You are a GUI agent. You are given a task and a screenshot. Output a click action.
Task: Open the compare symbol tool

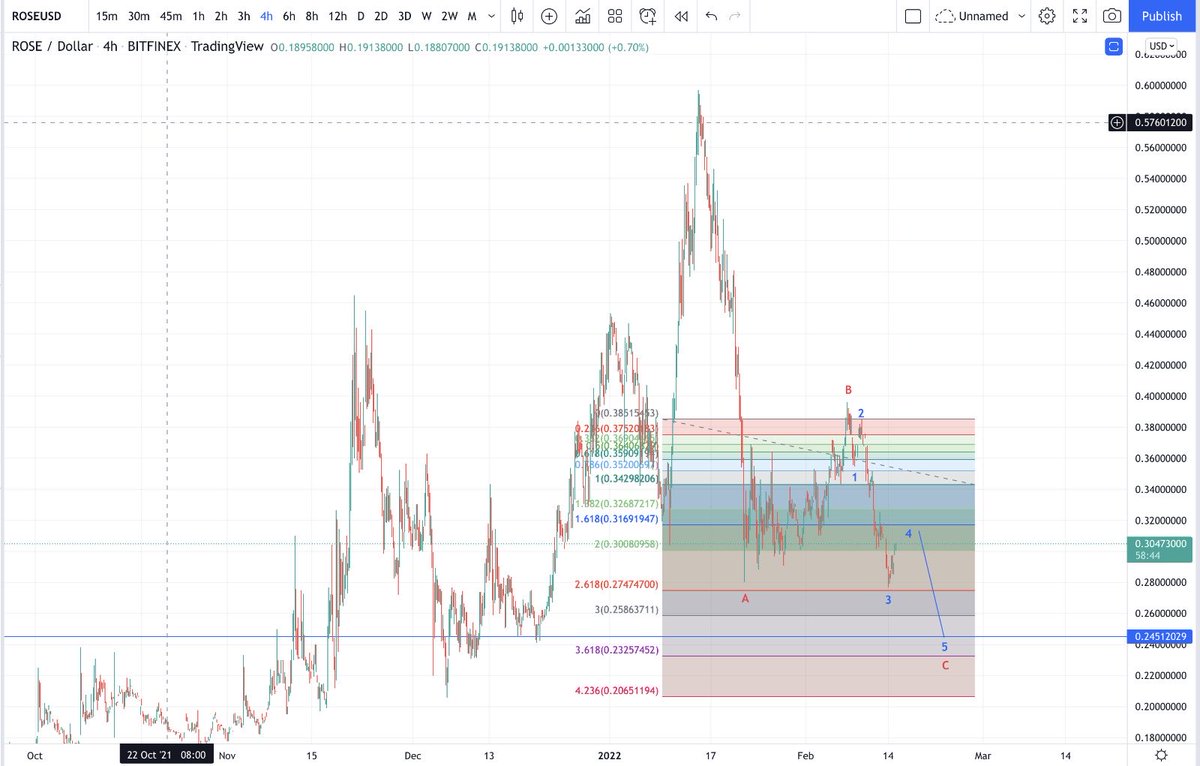pos(549,16)
